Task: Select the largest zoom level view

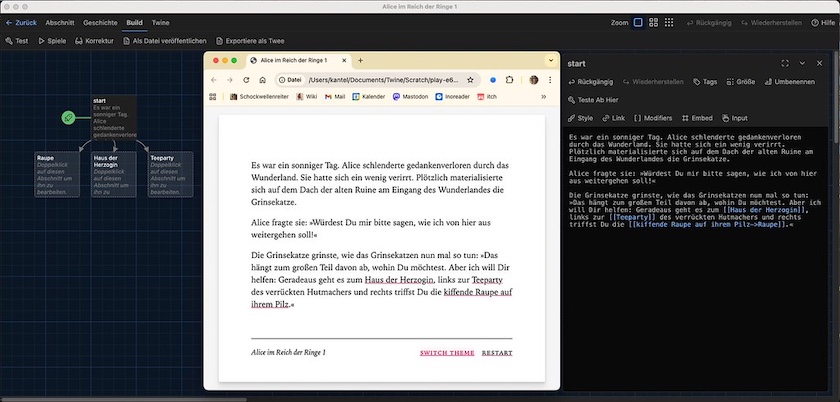Action: click(x=640, y=21)
